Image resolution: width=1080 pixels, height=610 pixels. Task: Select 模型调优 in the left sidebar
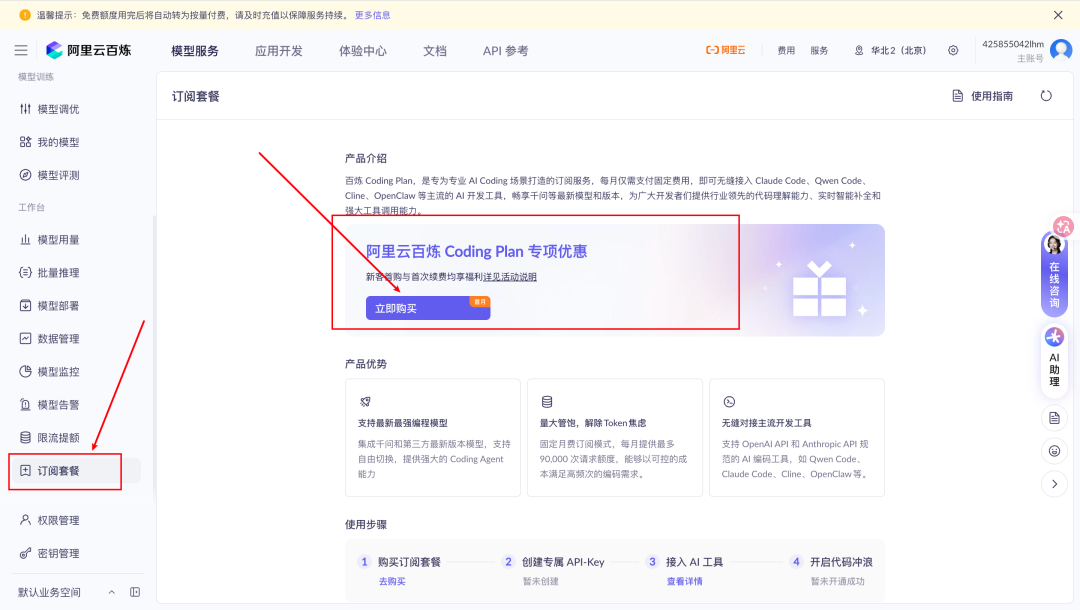tap(60, 108)
